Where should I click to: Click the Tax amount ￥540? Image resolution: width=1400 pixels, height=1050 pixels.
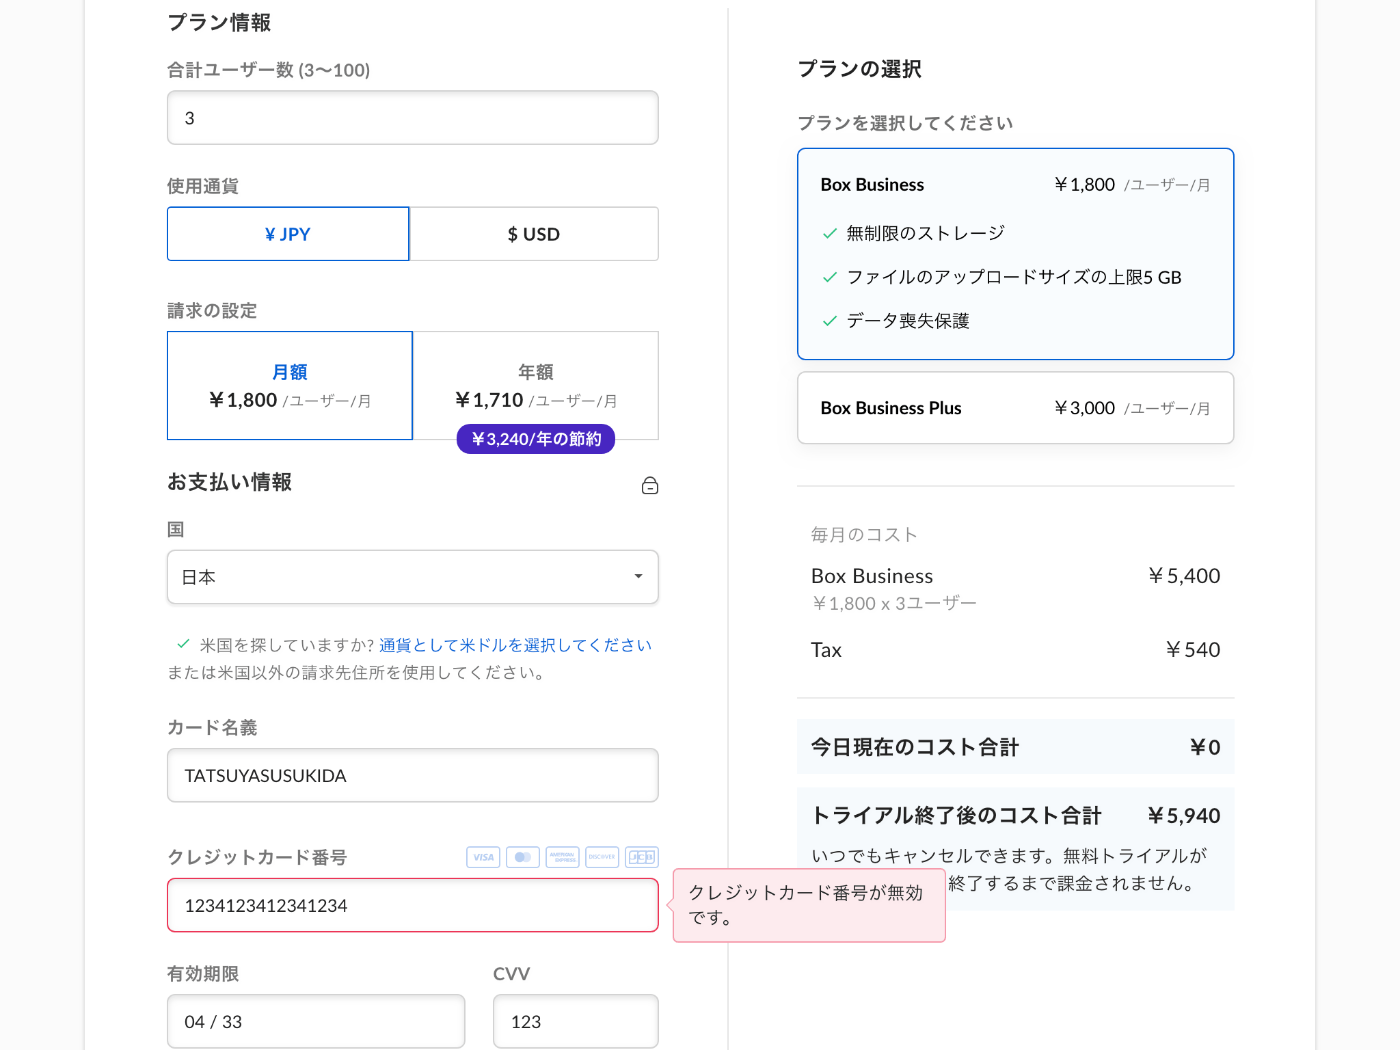point(1193,650)
